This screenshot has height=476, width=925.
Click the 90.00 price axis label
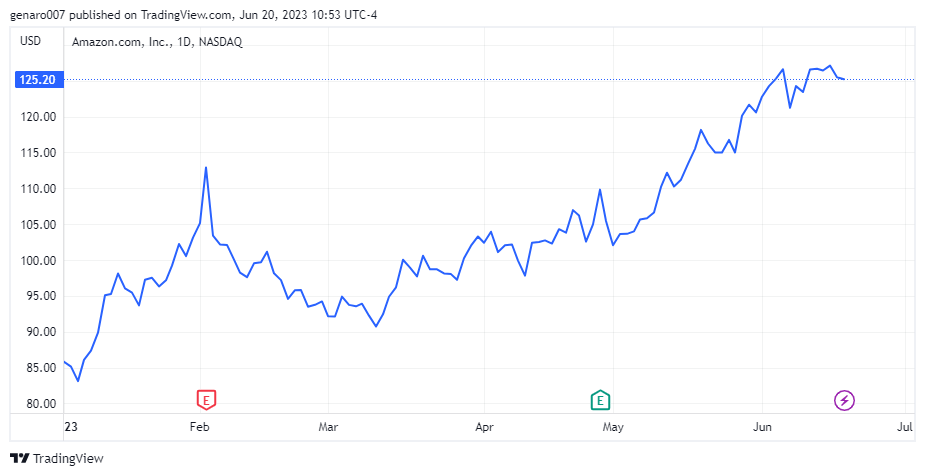43,332
